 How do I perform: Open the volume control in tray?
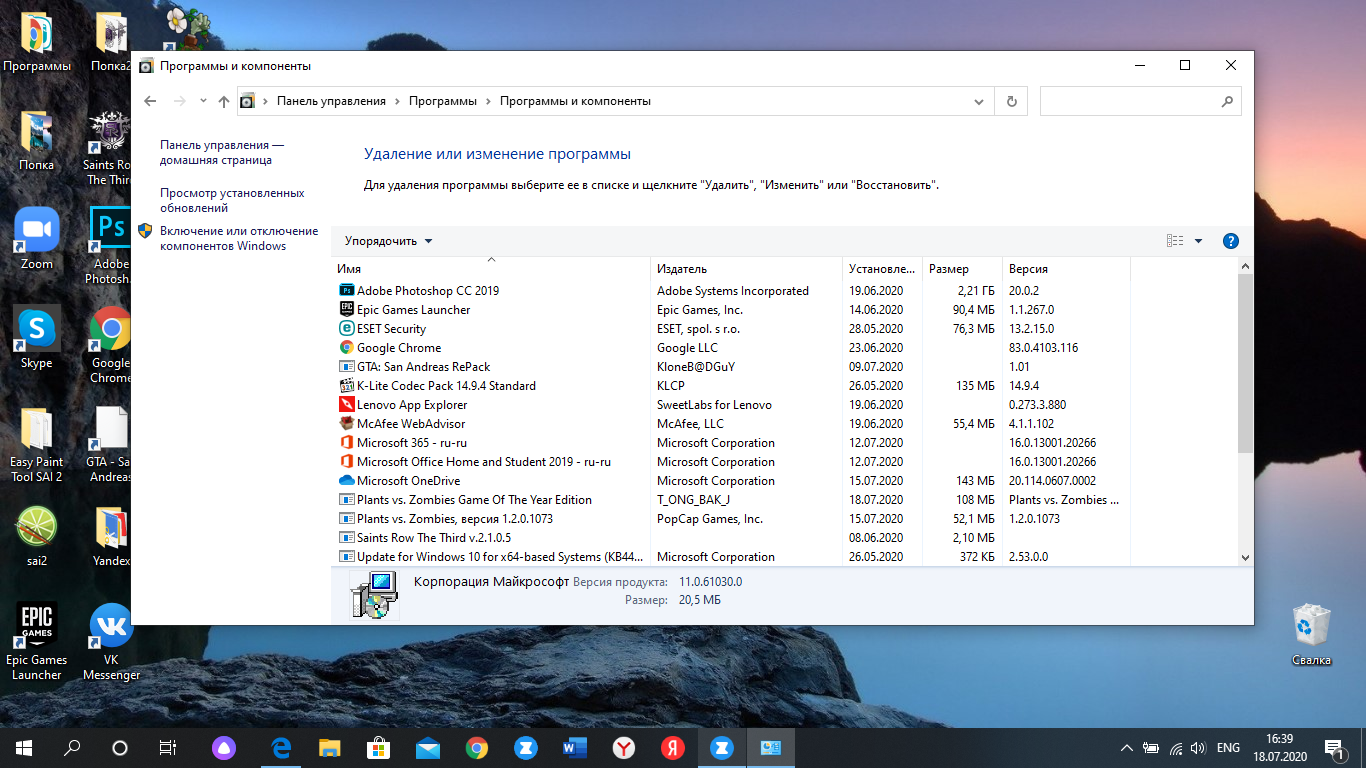[x=1197, y=747]
